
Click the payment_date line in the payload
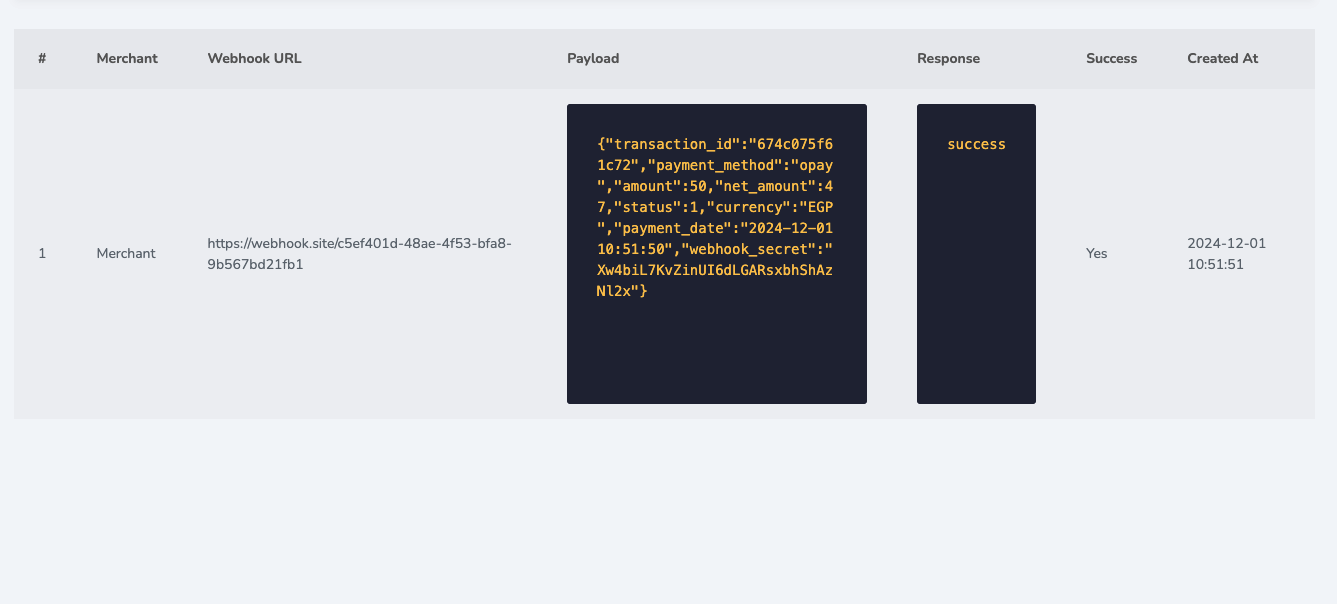715,228
